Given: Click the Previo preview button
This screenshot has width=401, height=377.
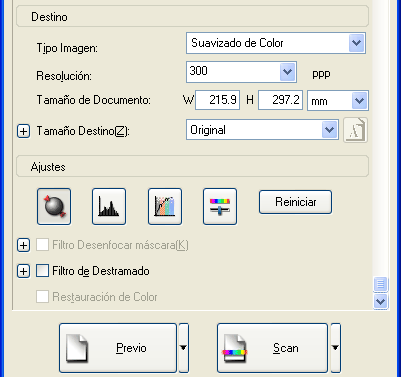Looking at the screenshot, I should pyautogui.click(x=118, y=348).
